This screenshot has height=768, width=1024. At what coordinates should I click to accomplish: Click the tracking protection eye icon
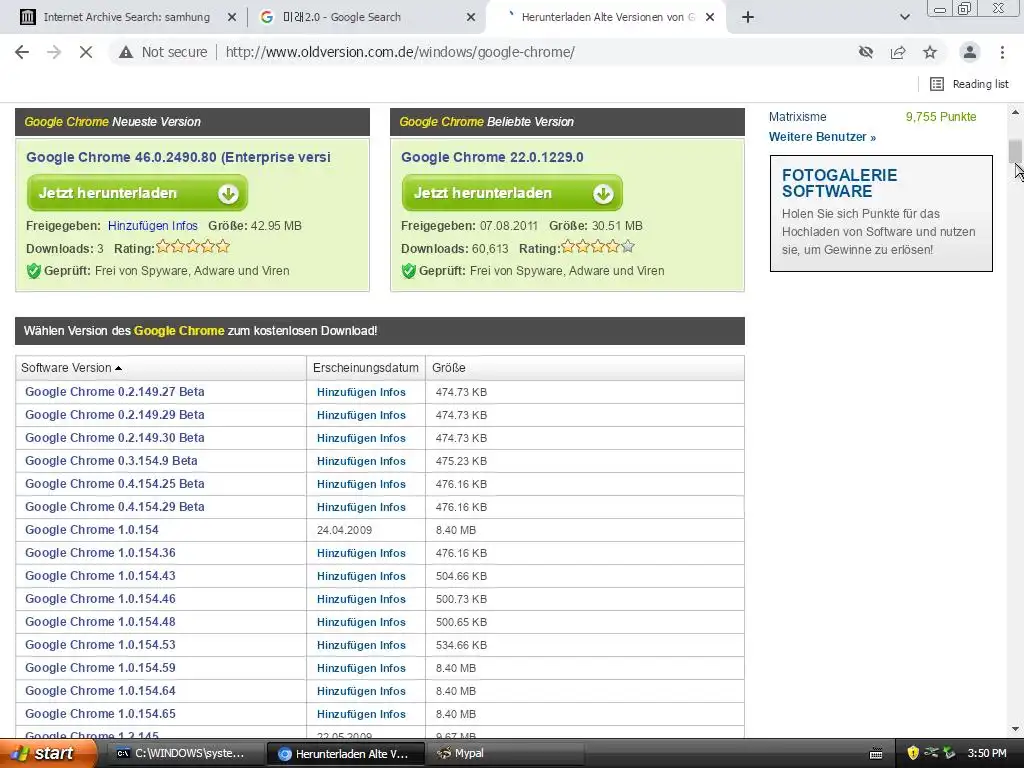pos(866,52)
